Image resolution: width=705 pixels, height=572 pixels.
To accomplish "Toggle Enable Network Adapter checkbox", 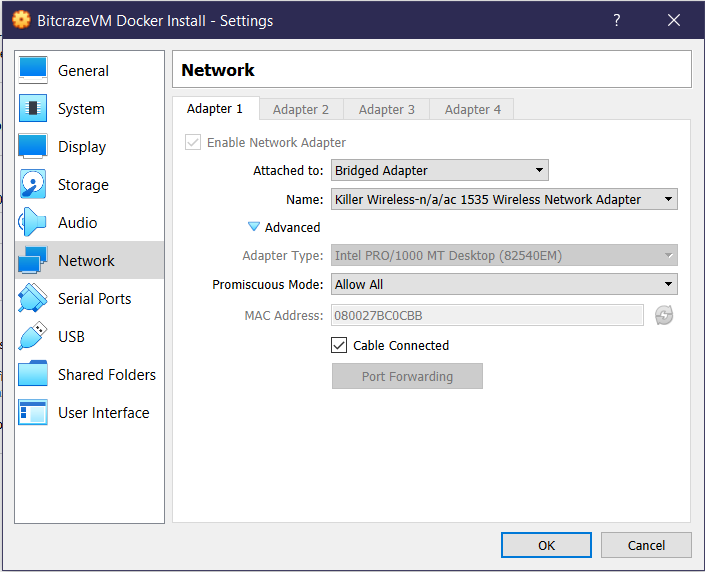I will point(193,142).
